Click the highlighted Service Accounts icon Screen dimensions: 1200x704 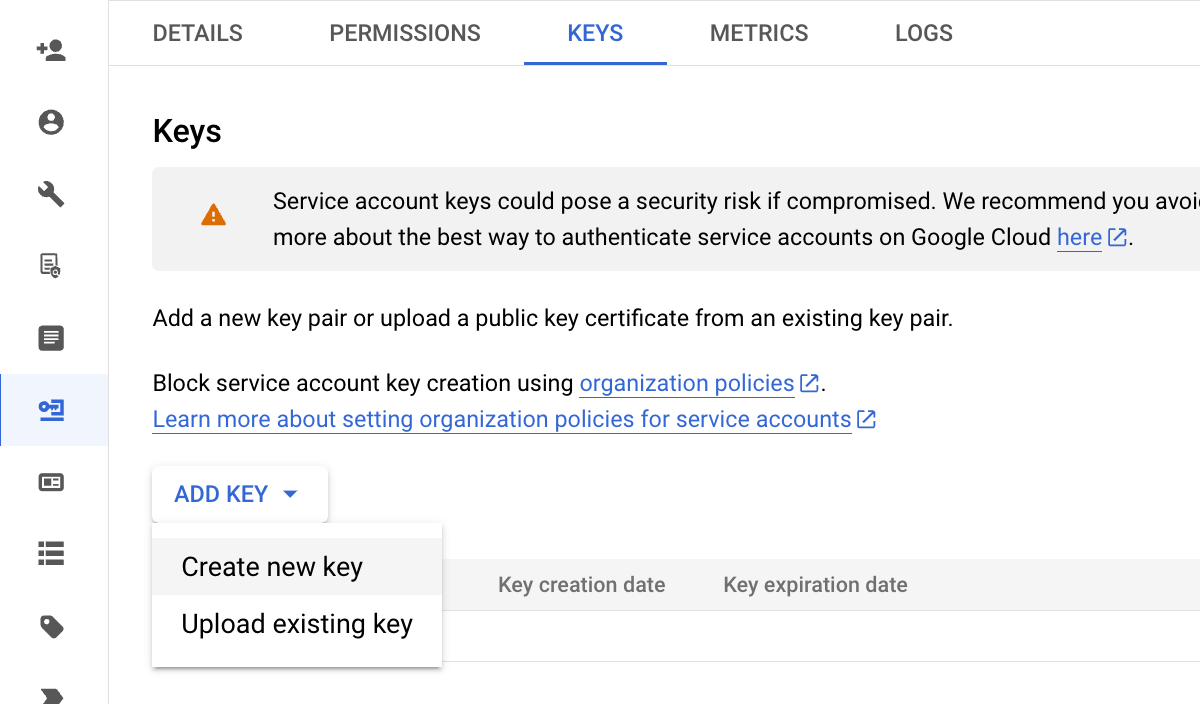(50, 410)
